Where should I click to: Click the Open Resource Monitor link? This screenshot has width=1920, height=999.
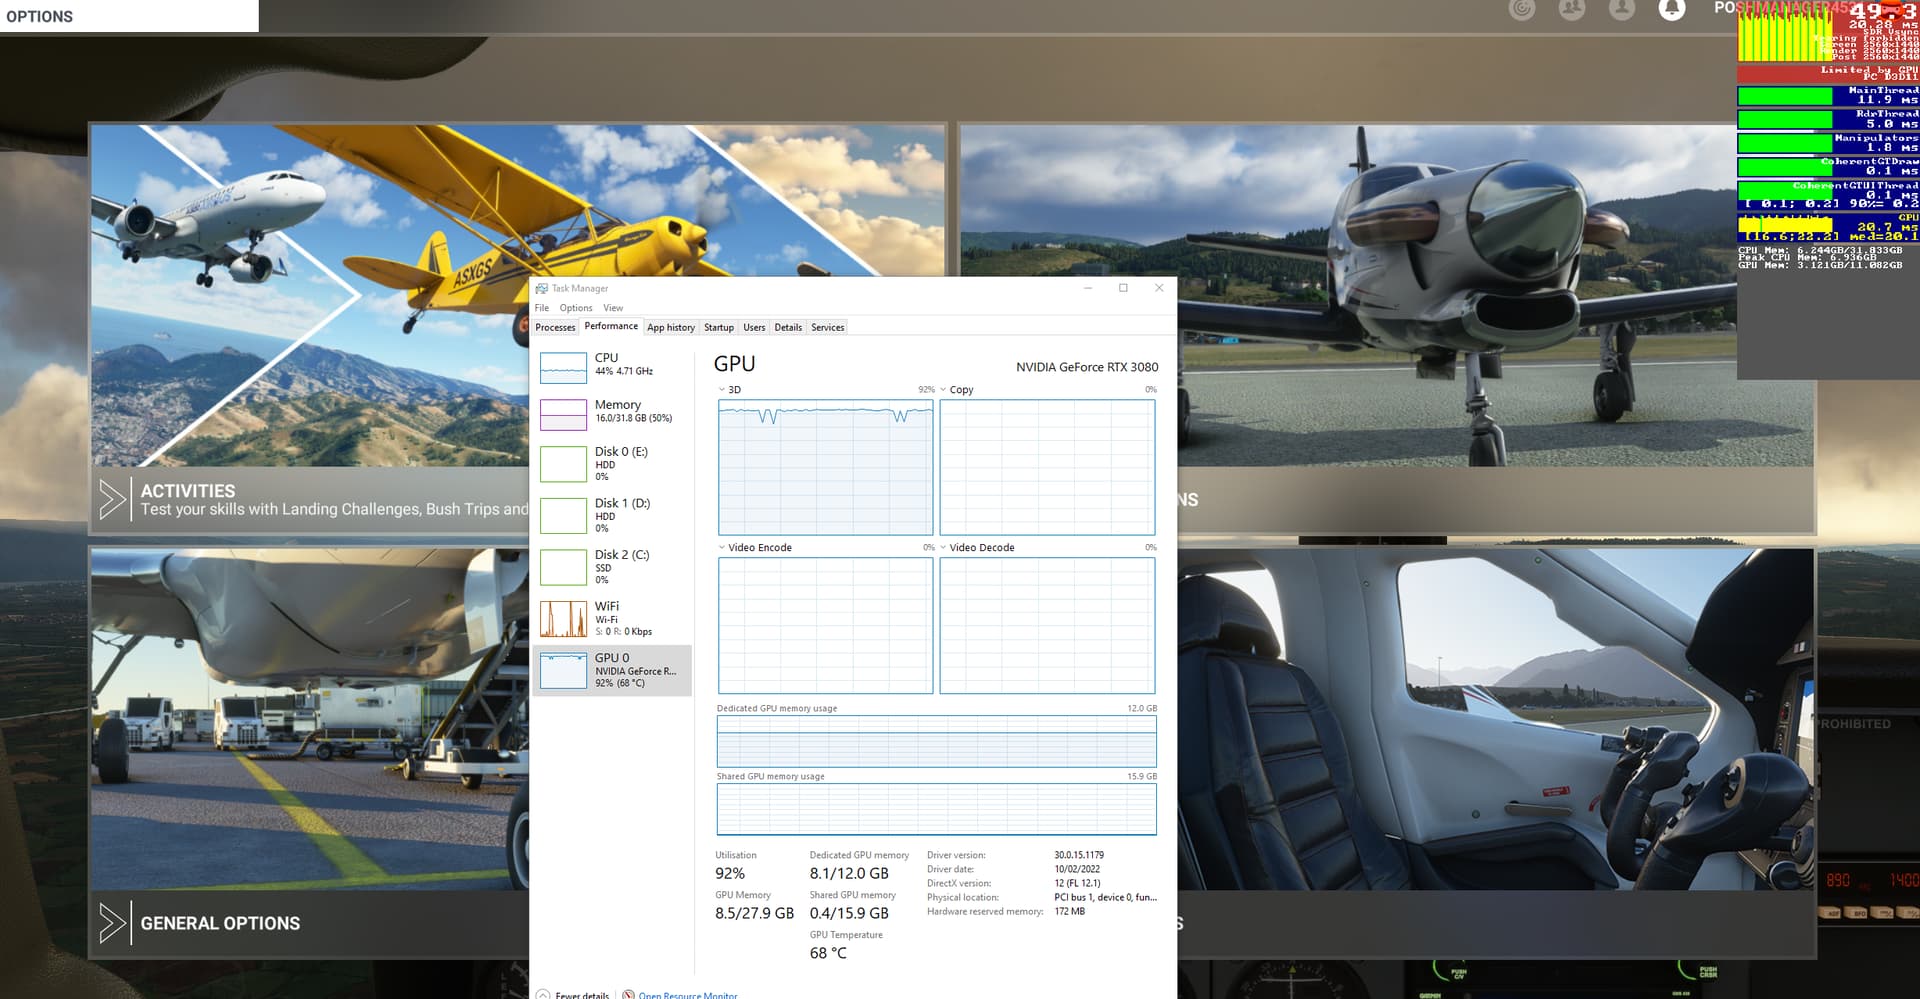(x=688, y=995)
